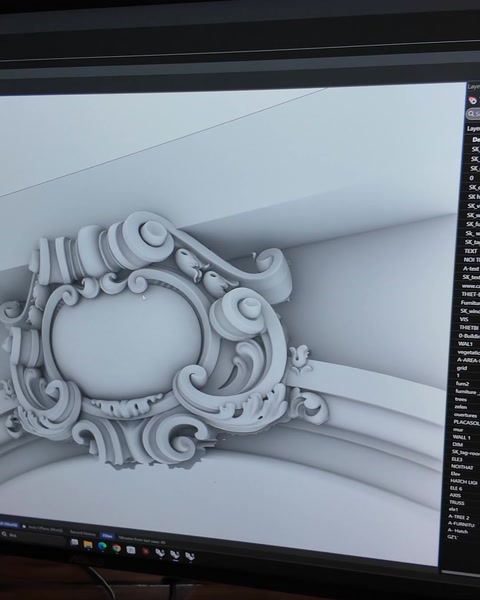This screenshot has height=600, width=480.
Task: Select the furn2 layer
Action: [462, 383]
